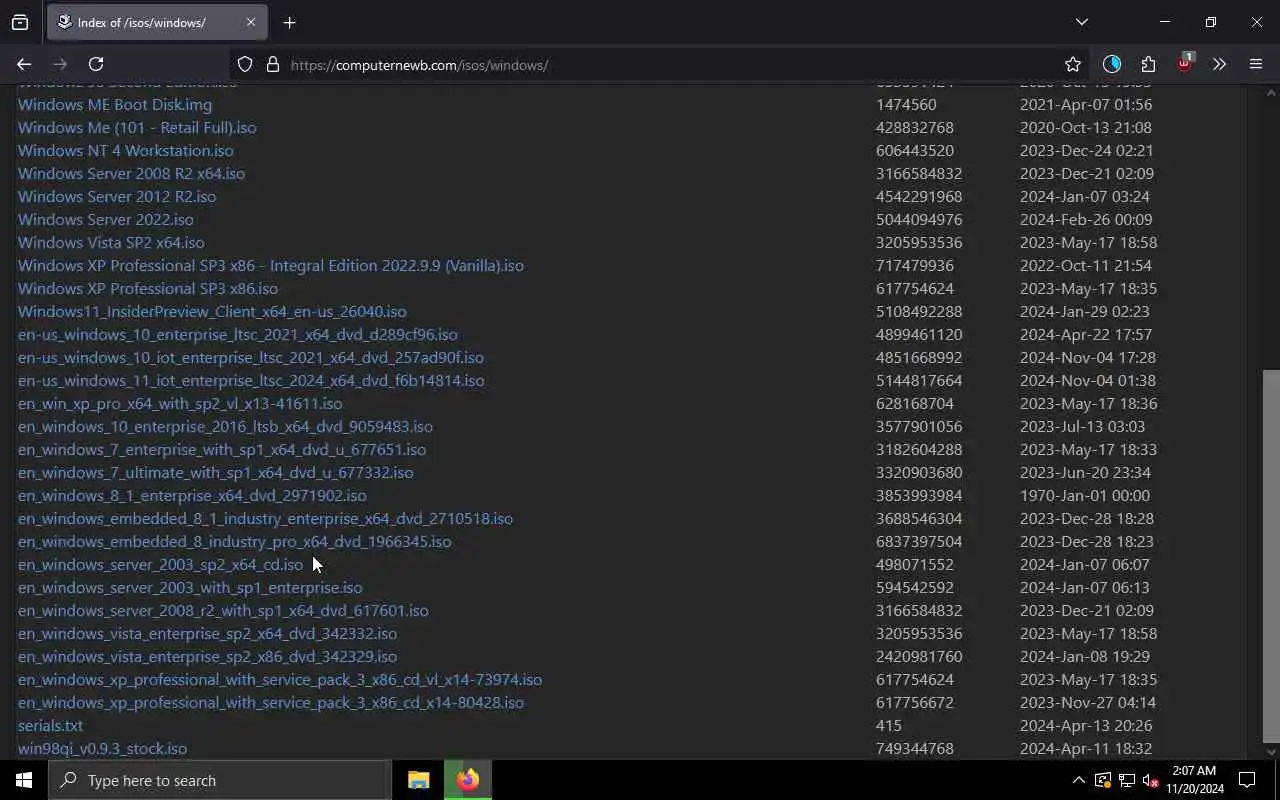Open the clock showing 2:07 AM
This screenshot has width=1280, height=800.
click(1194, 780)
